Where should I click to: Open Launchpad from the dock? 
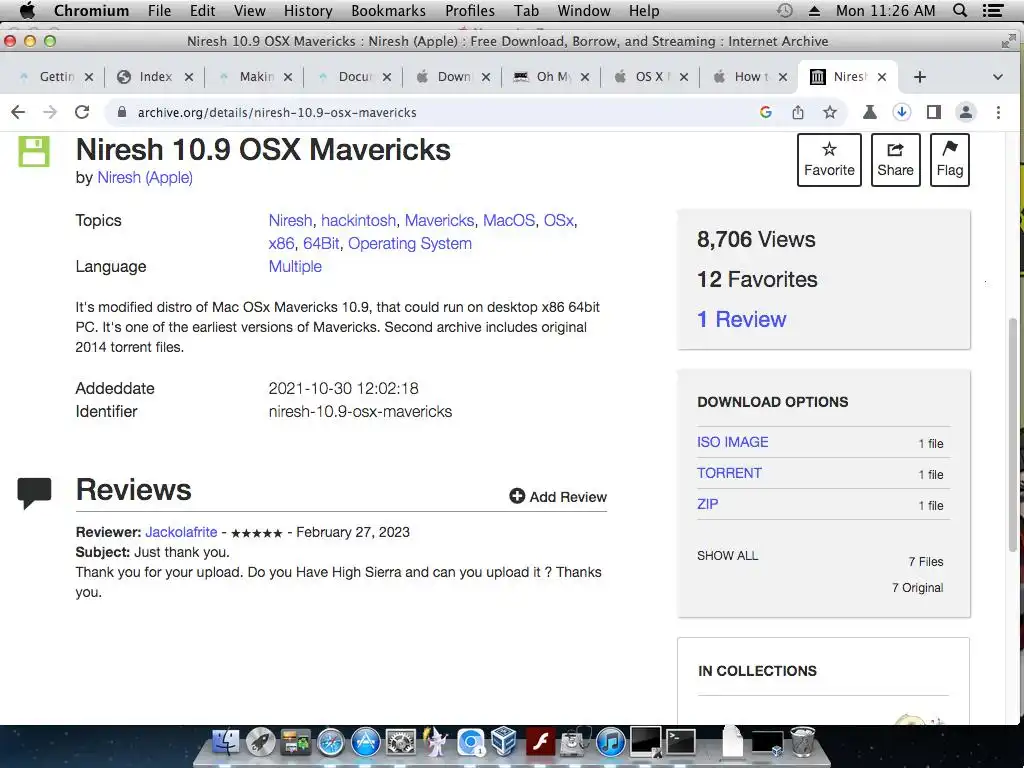point(261,743)
